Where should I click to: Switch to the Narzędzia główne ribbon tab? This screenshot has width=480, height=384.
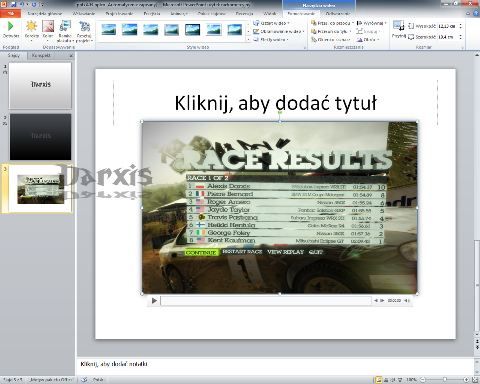44,14
